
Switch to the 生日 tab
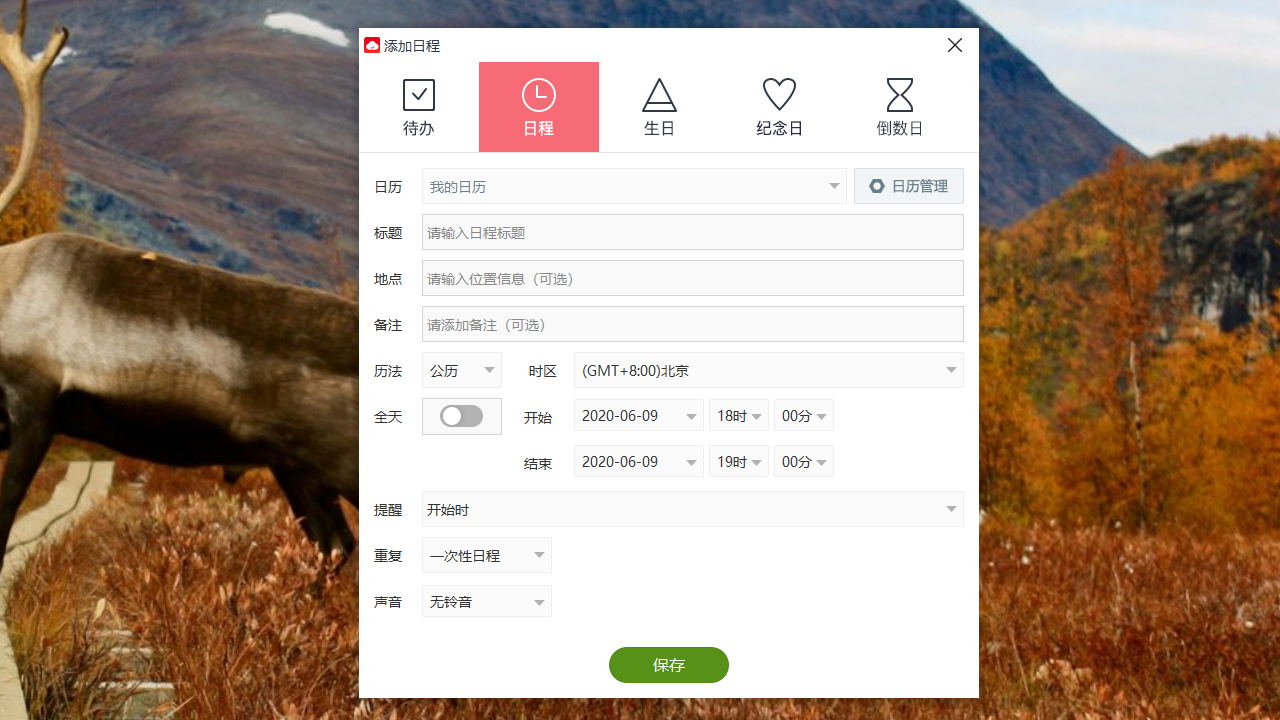(x=659, y=107)
